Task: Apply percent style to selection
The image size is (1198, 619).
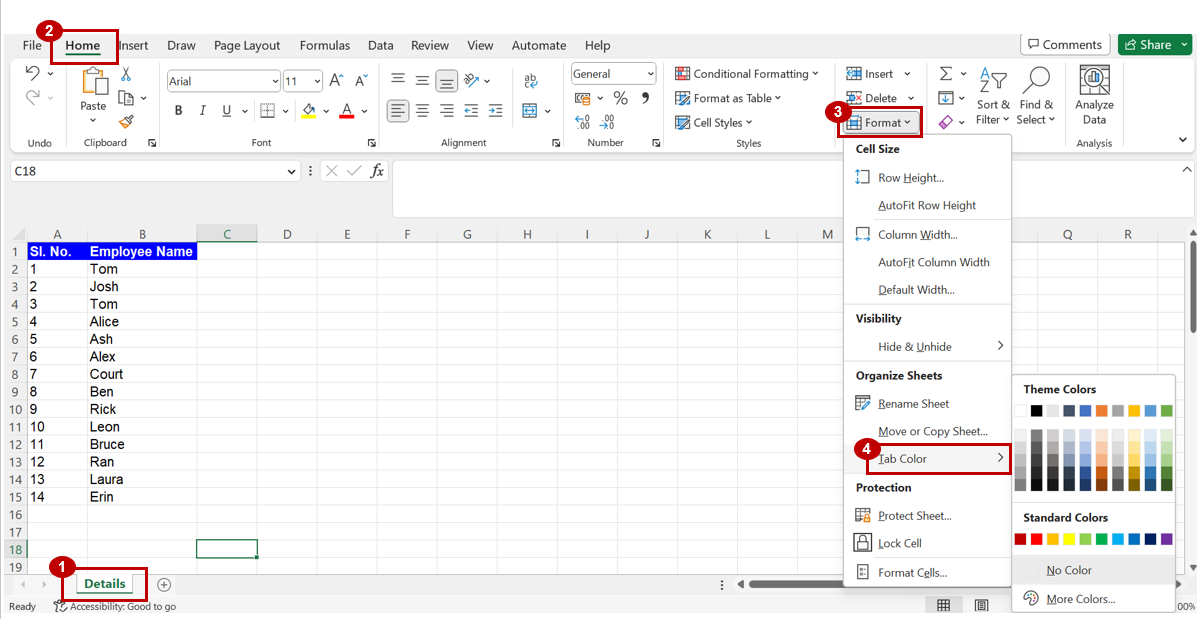Action: point(620,97)
